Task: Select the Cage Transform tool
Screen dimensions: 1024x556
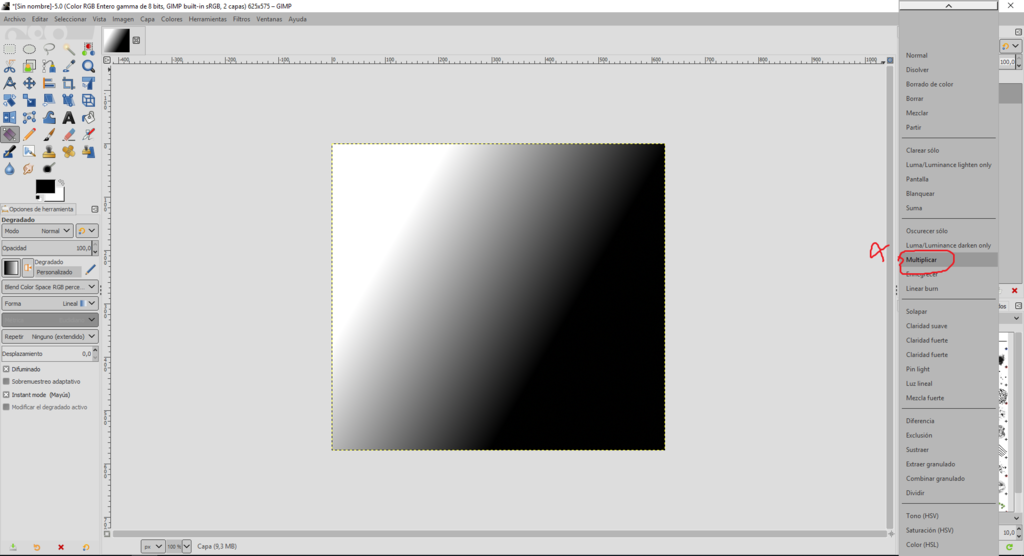Action: tap(29, 117)
